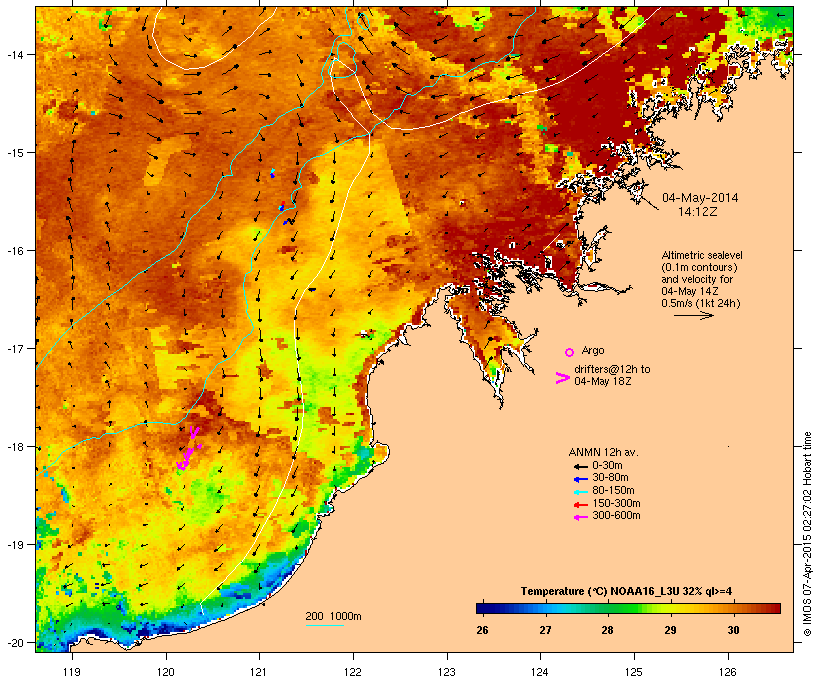Click the 'Altimetric sealevel' legend text
The image size is (820, 680).
click(702, 255)
